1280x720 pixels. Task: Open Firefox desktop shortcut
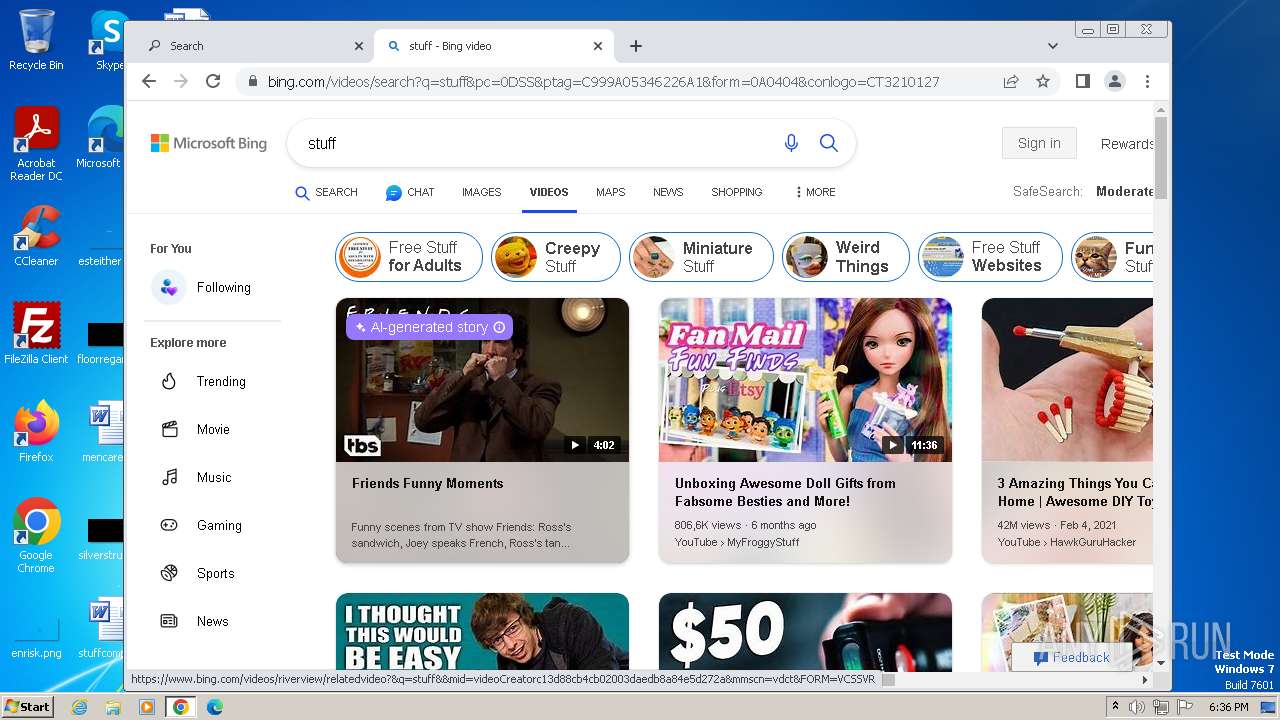tap(36, 432)
